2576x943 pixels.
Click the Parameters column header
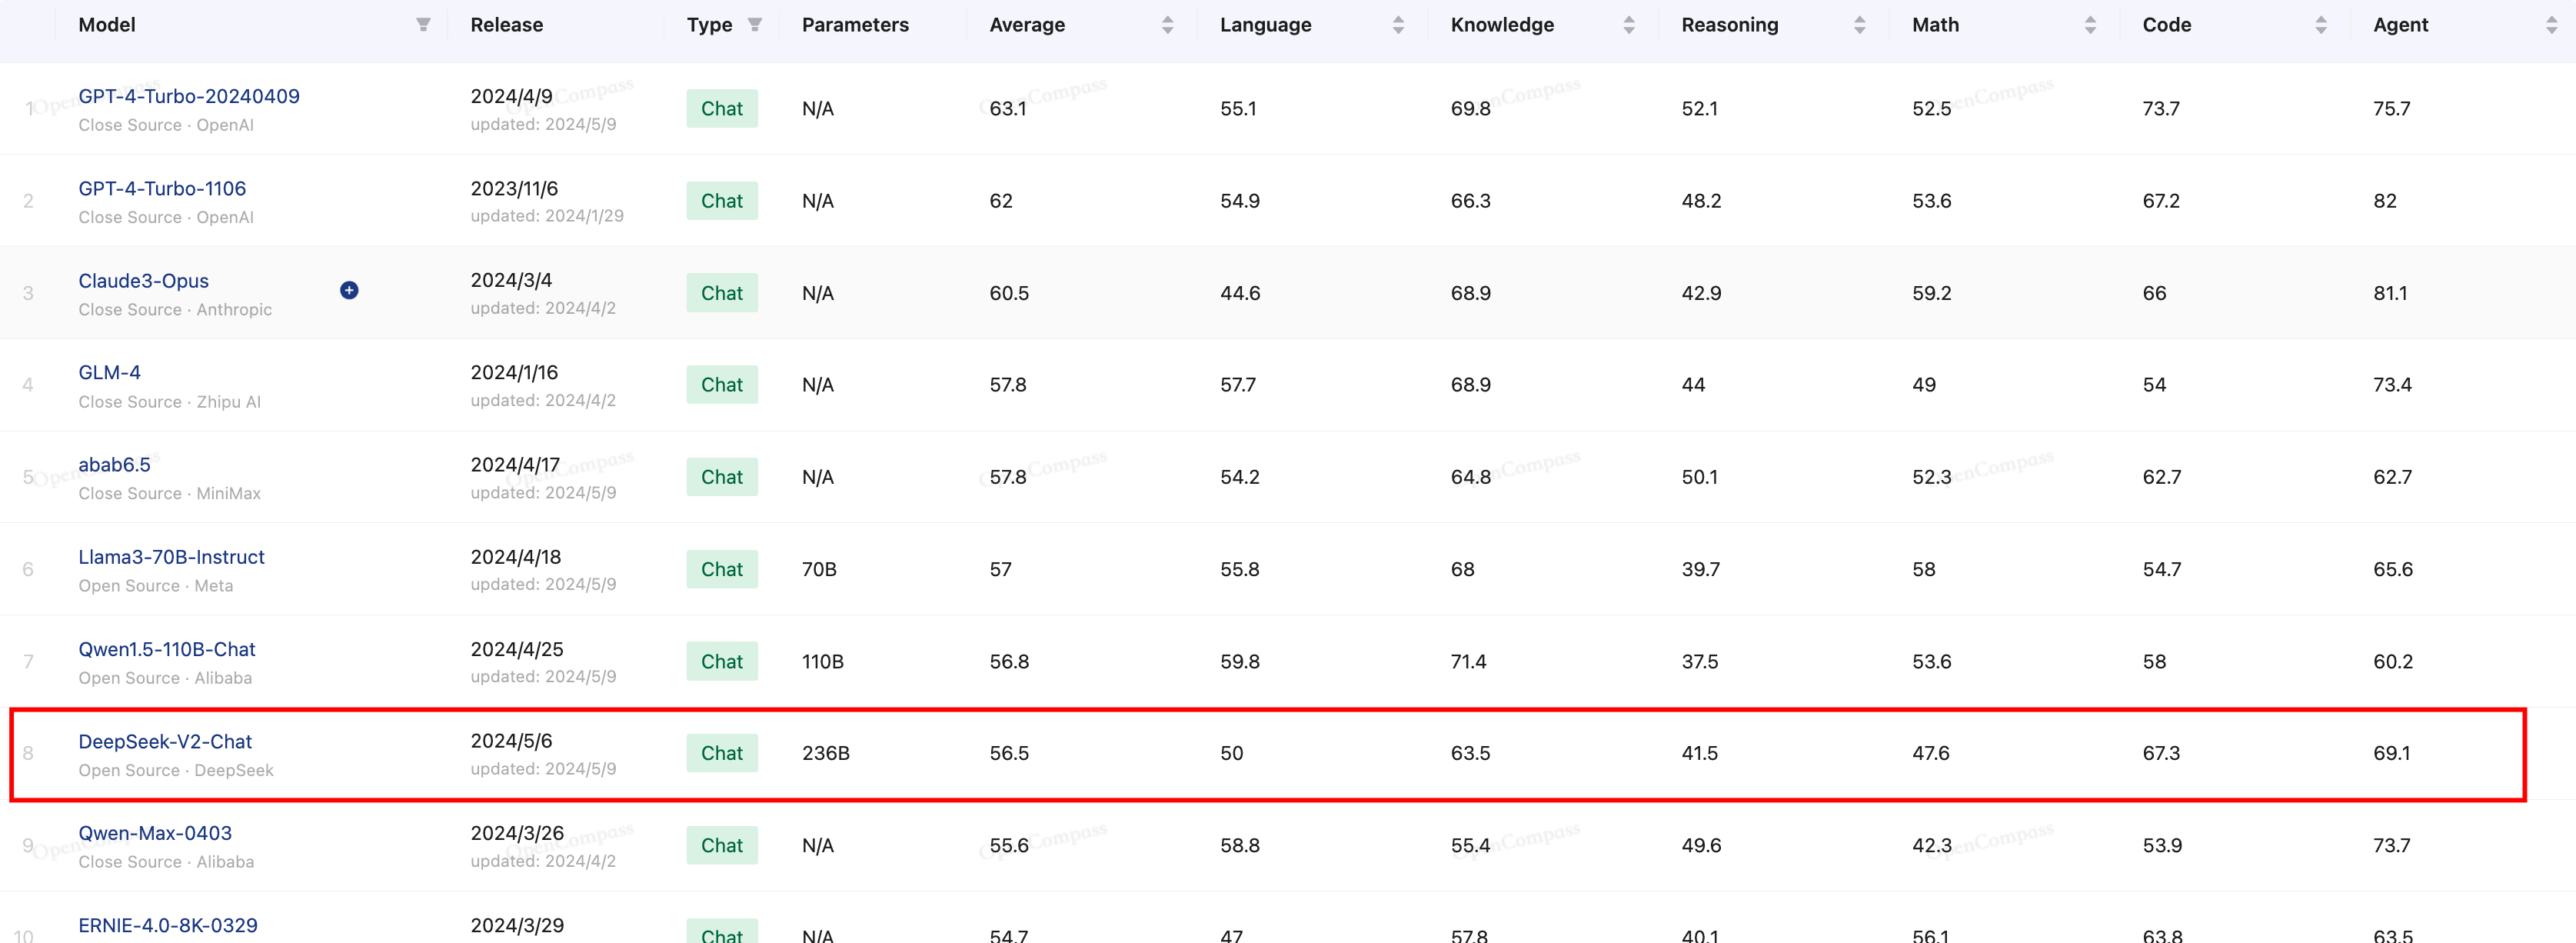tap(855, 25)
